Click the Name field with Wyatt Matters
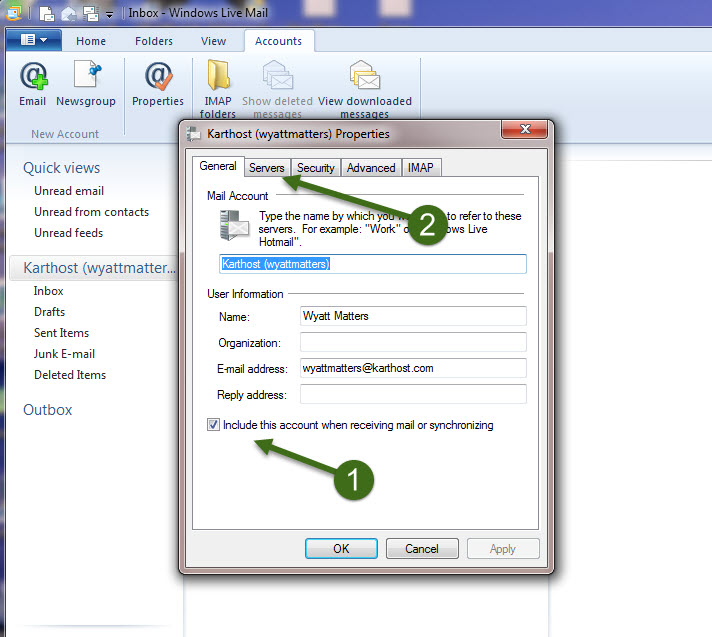Viewport: 712px width, 637px height. pos(413,316)
